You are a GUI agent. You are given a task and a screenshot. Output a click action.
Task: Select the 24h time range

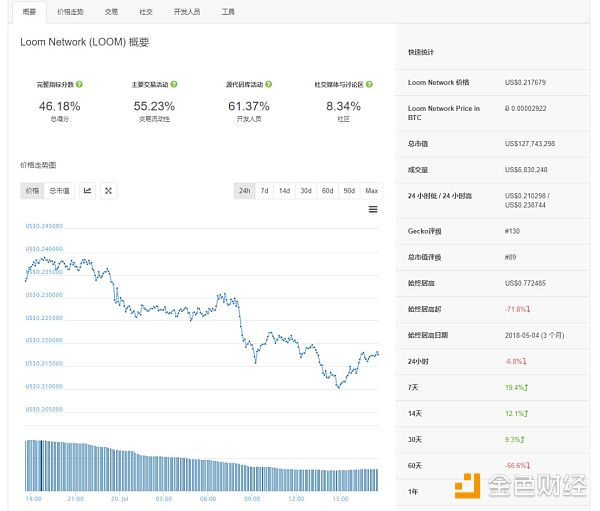[245, 191]
